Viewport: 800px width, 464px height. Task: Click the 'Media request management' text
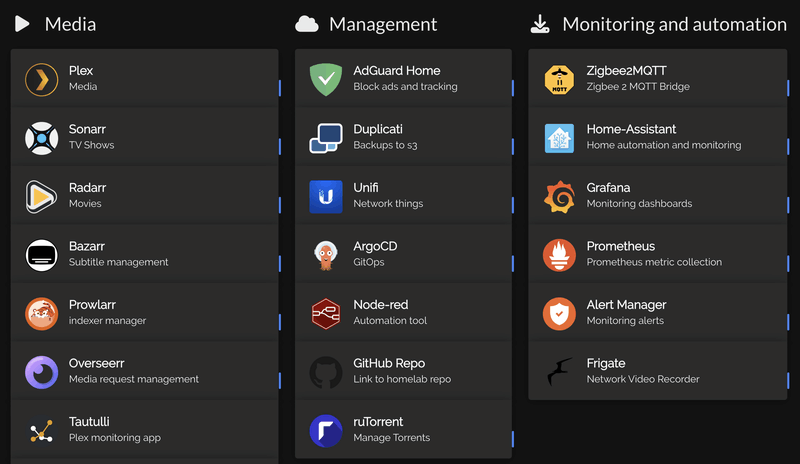tap(134, 379)
